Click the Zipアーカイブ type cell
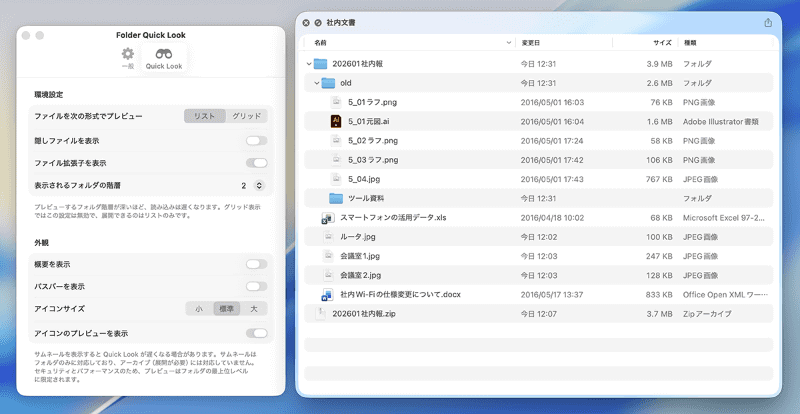Viewport: 800px width, 414px height. [x=707, y=314]
